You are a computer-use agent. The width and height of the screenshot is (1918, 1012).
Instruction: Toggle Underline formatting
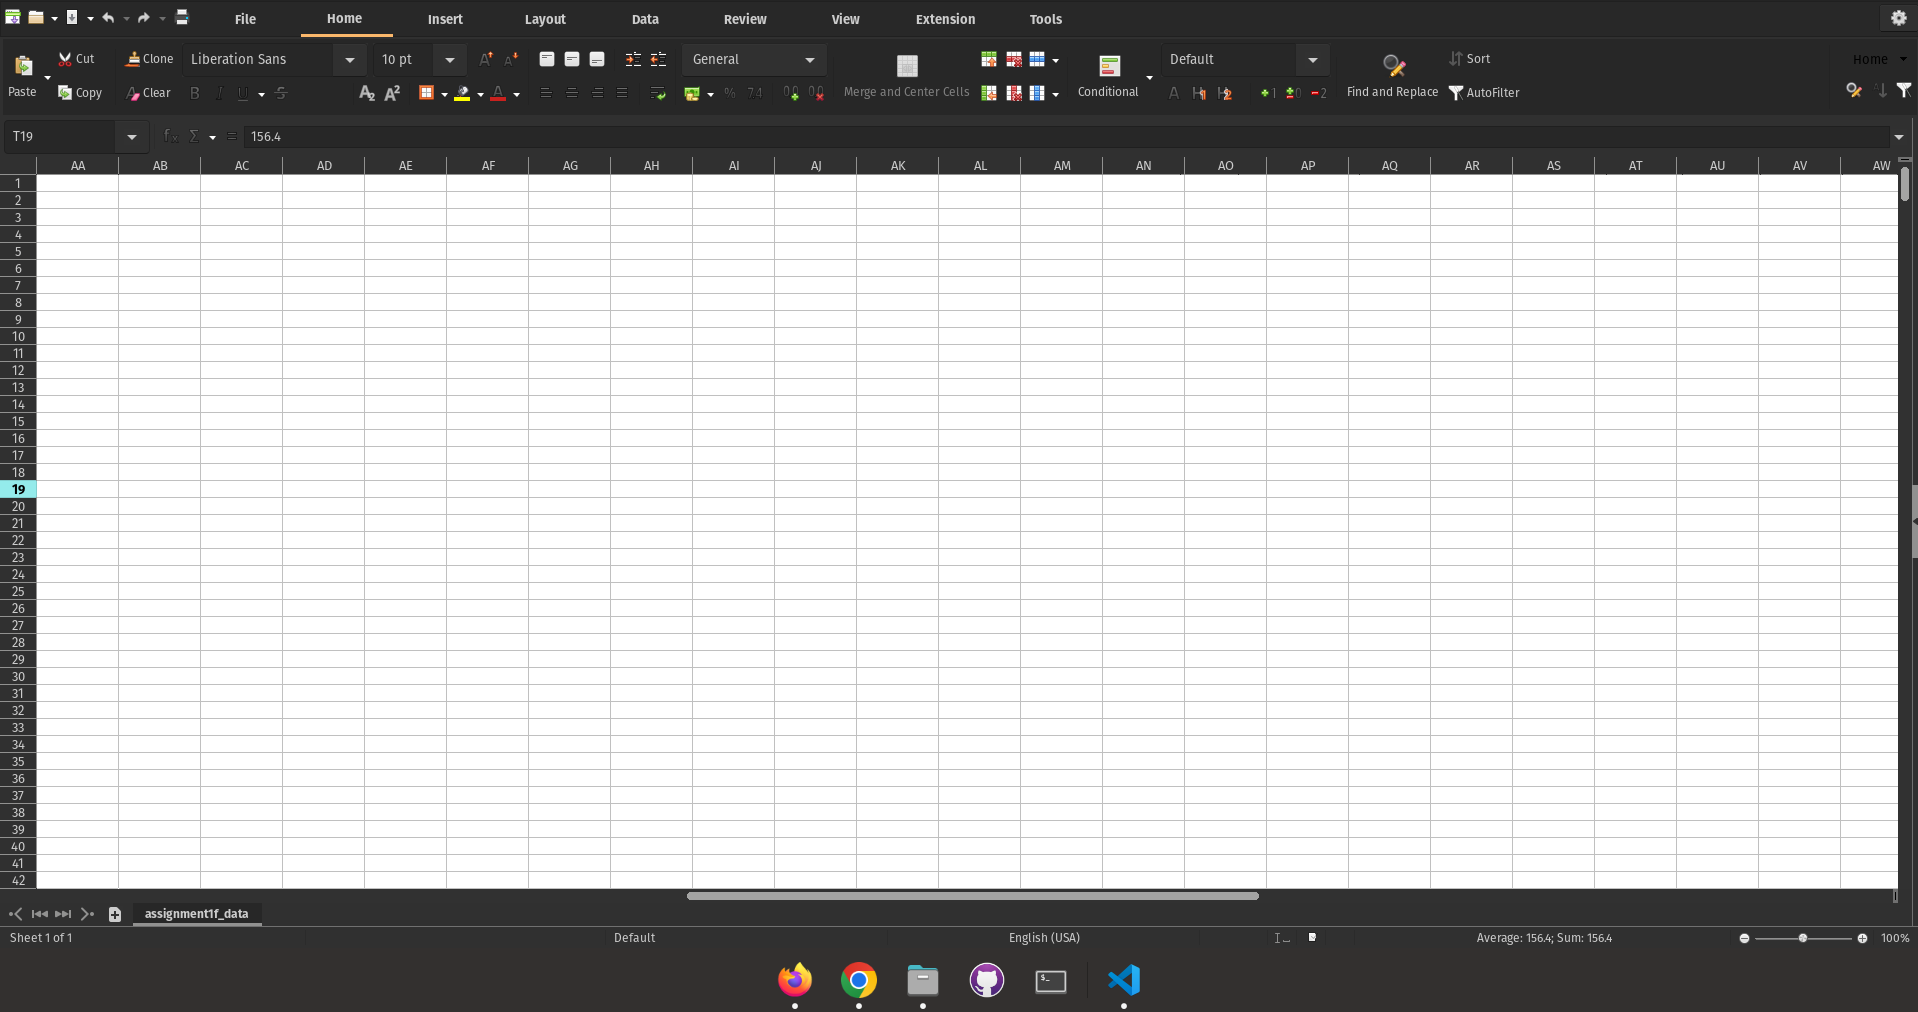point(243,93)
